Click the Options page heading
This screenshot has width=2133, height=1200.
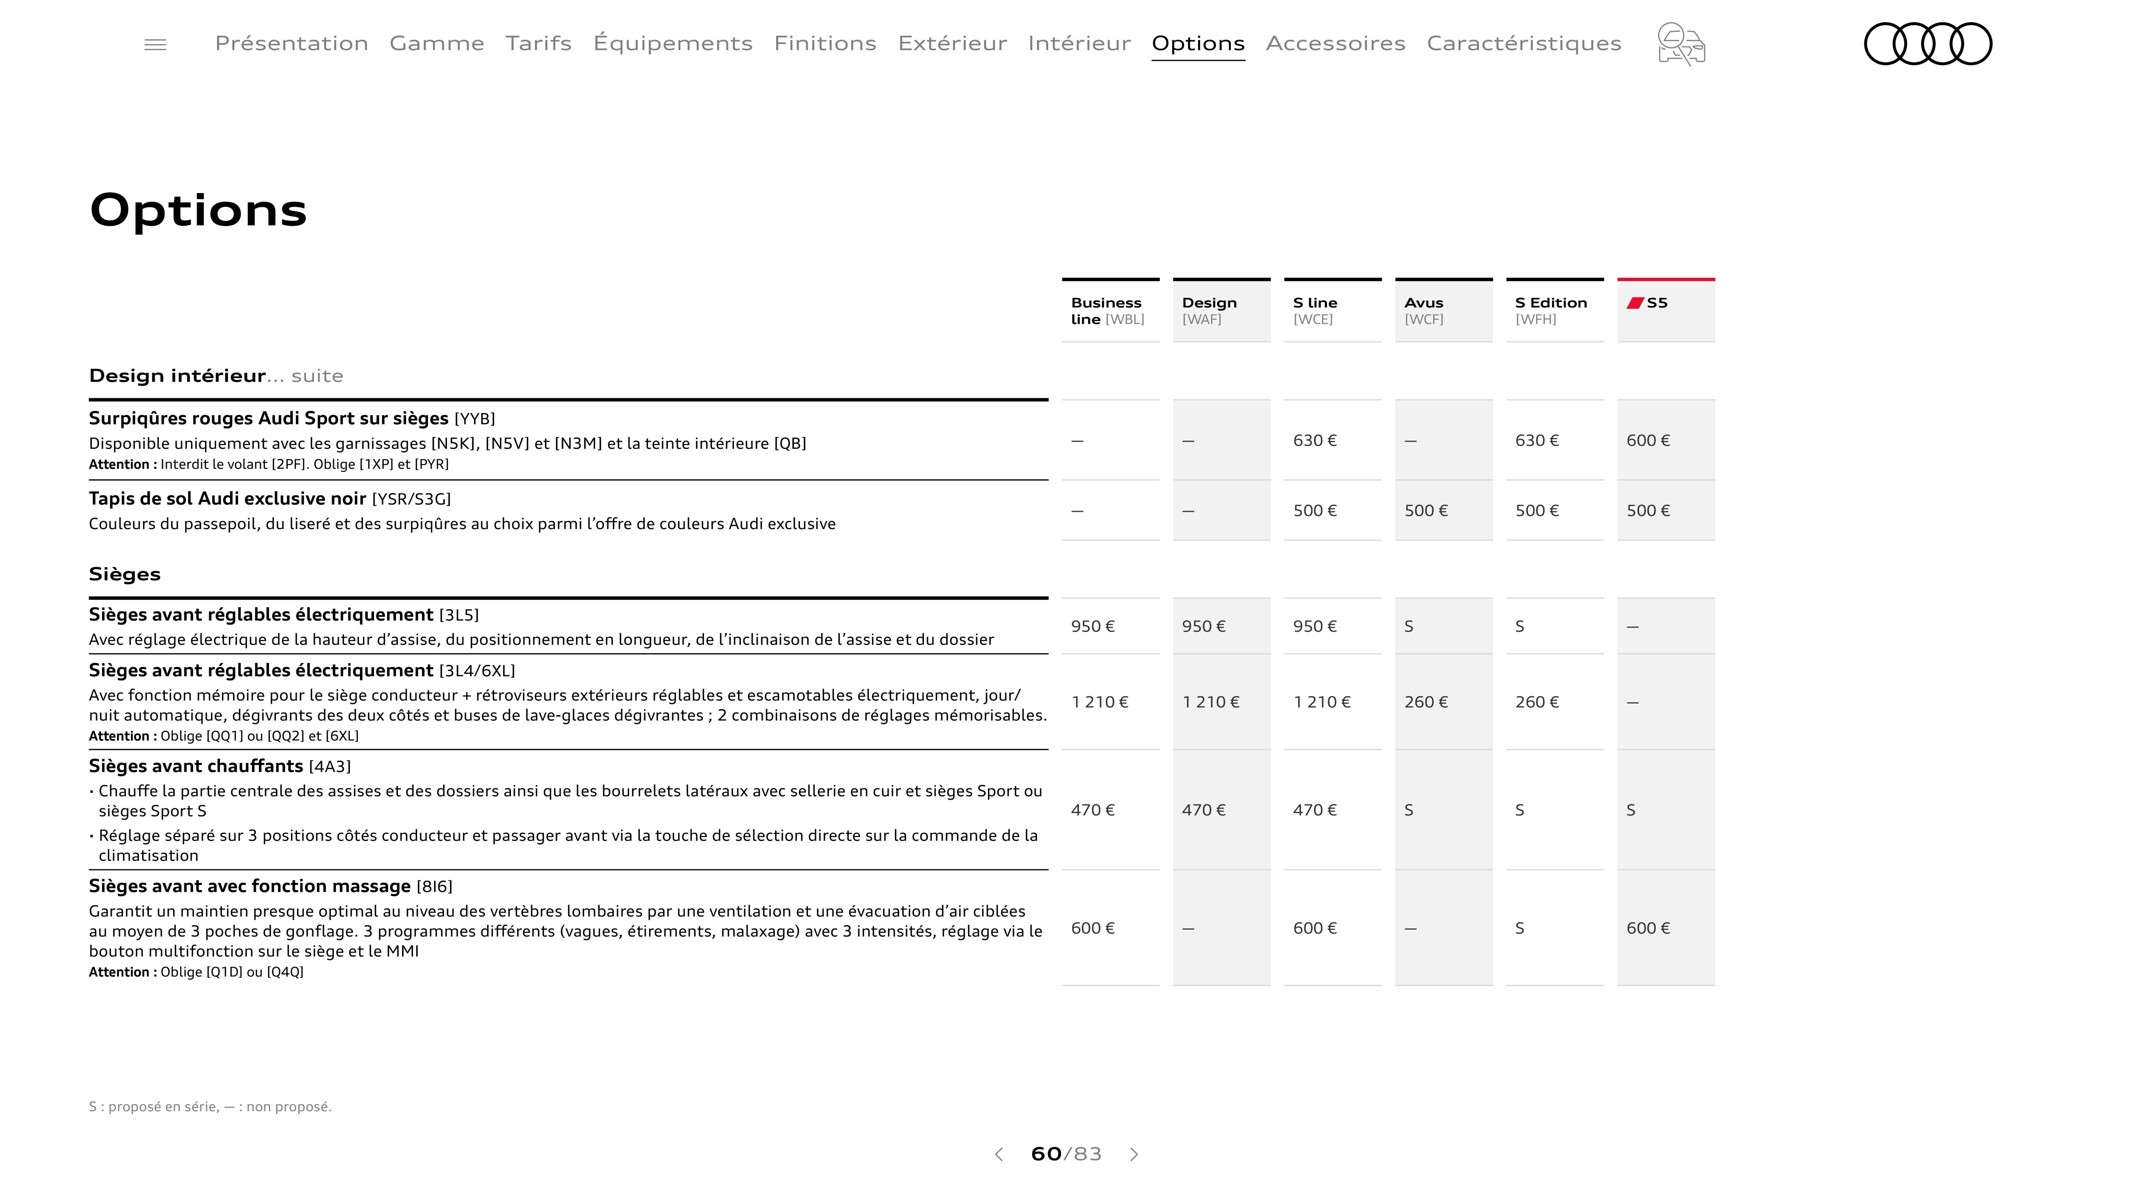198,210
